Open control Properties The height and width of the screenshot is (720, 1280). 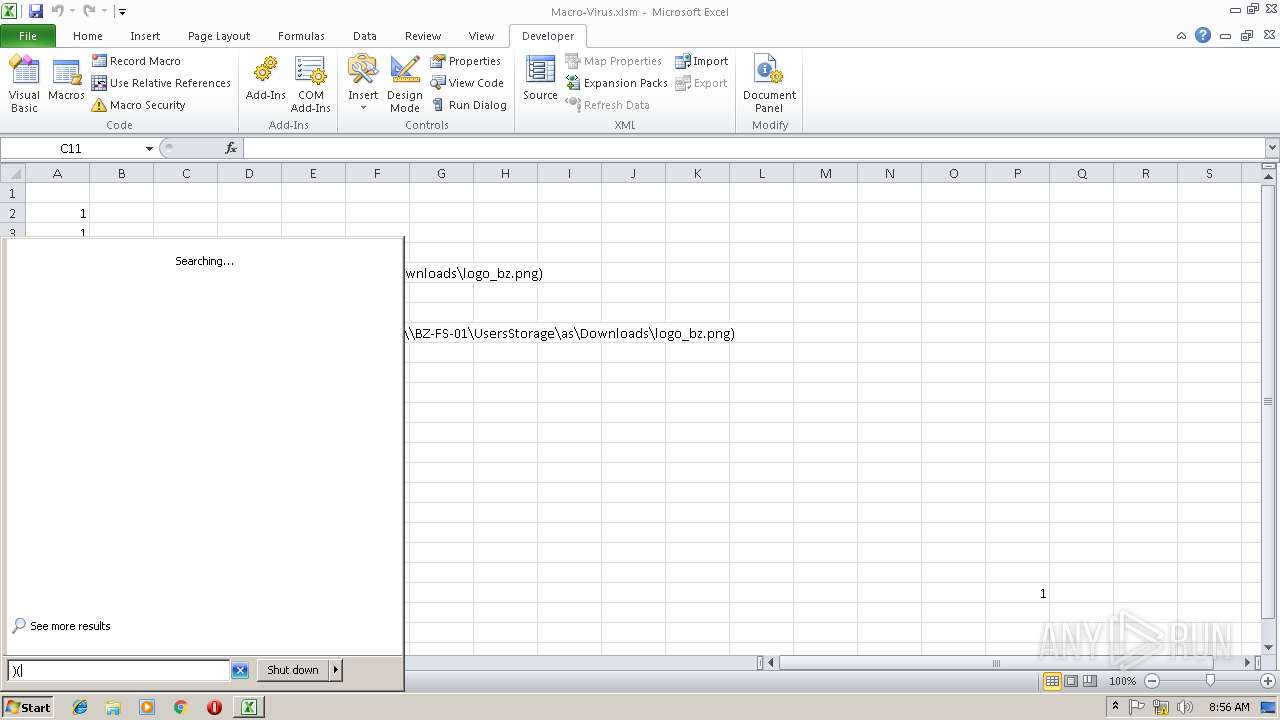click(x=466, y=61)
